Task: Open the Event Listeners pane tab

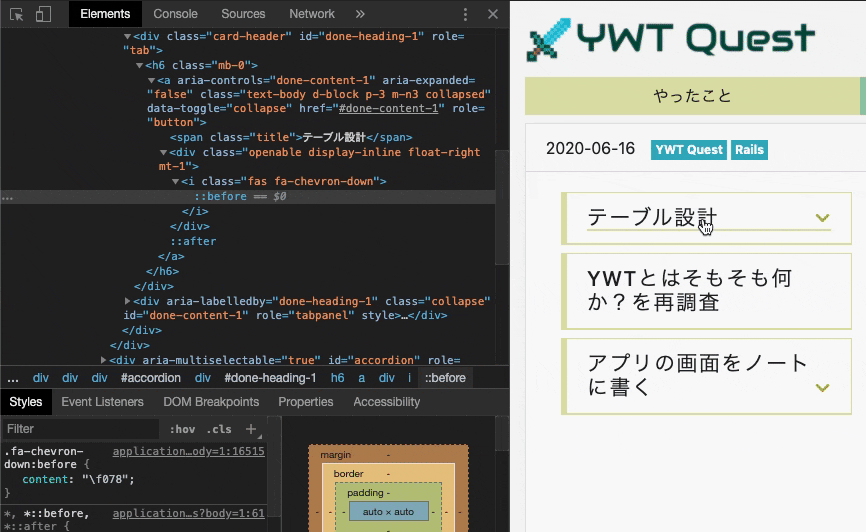Action: tap(102, 402)
